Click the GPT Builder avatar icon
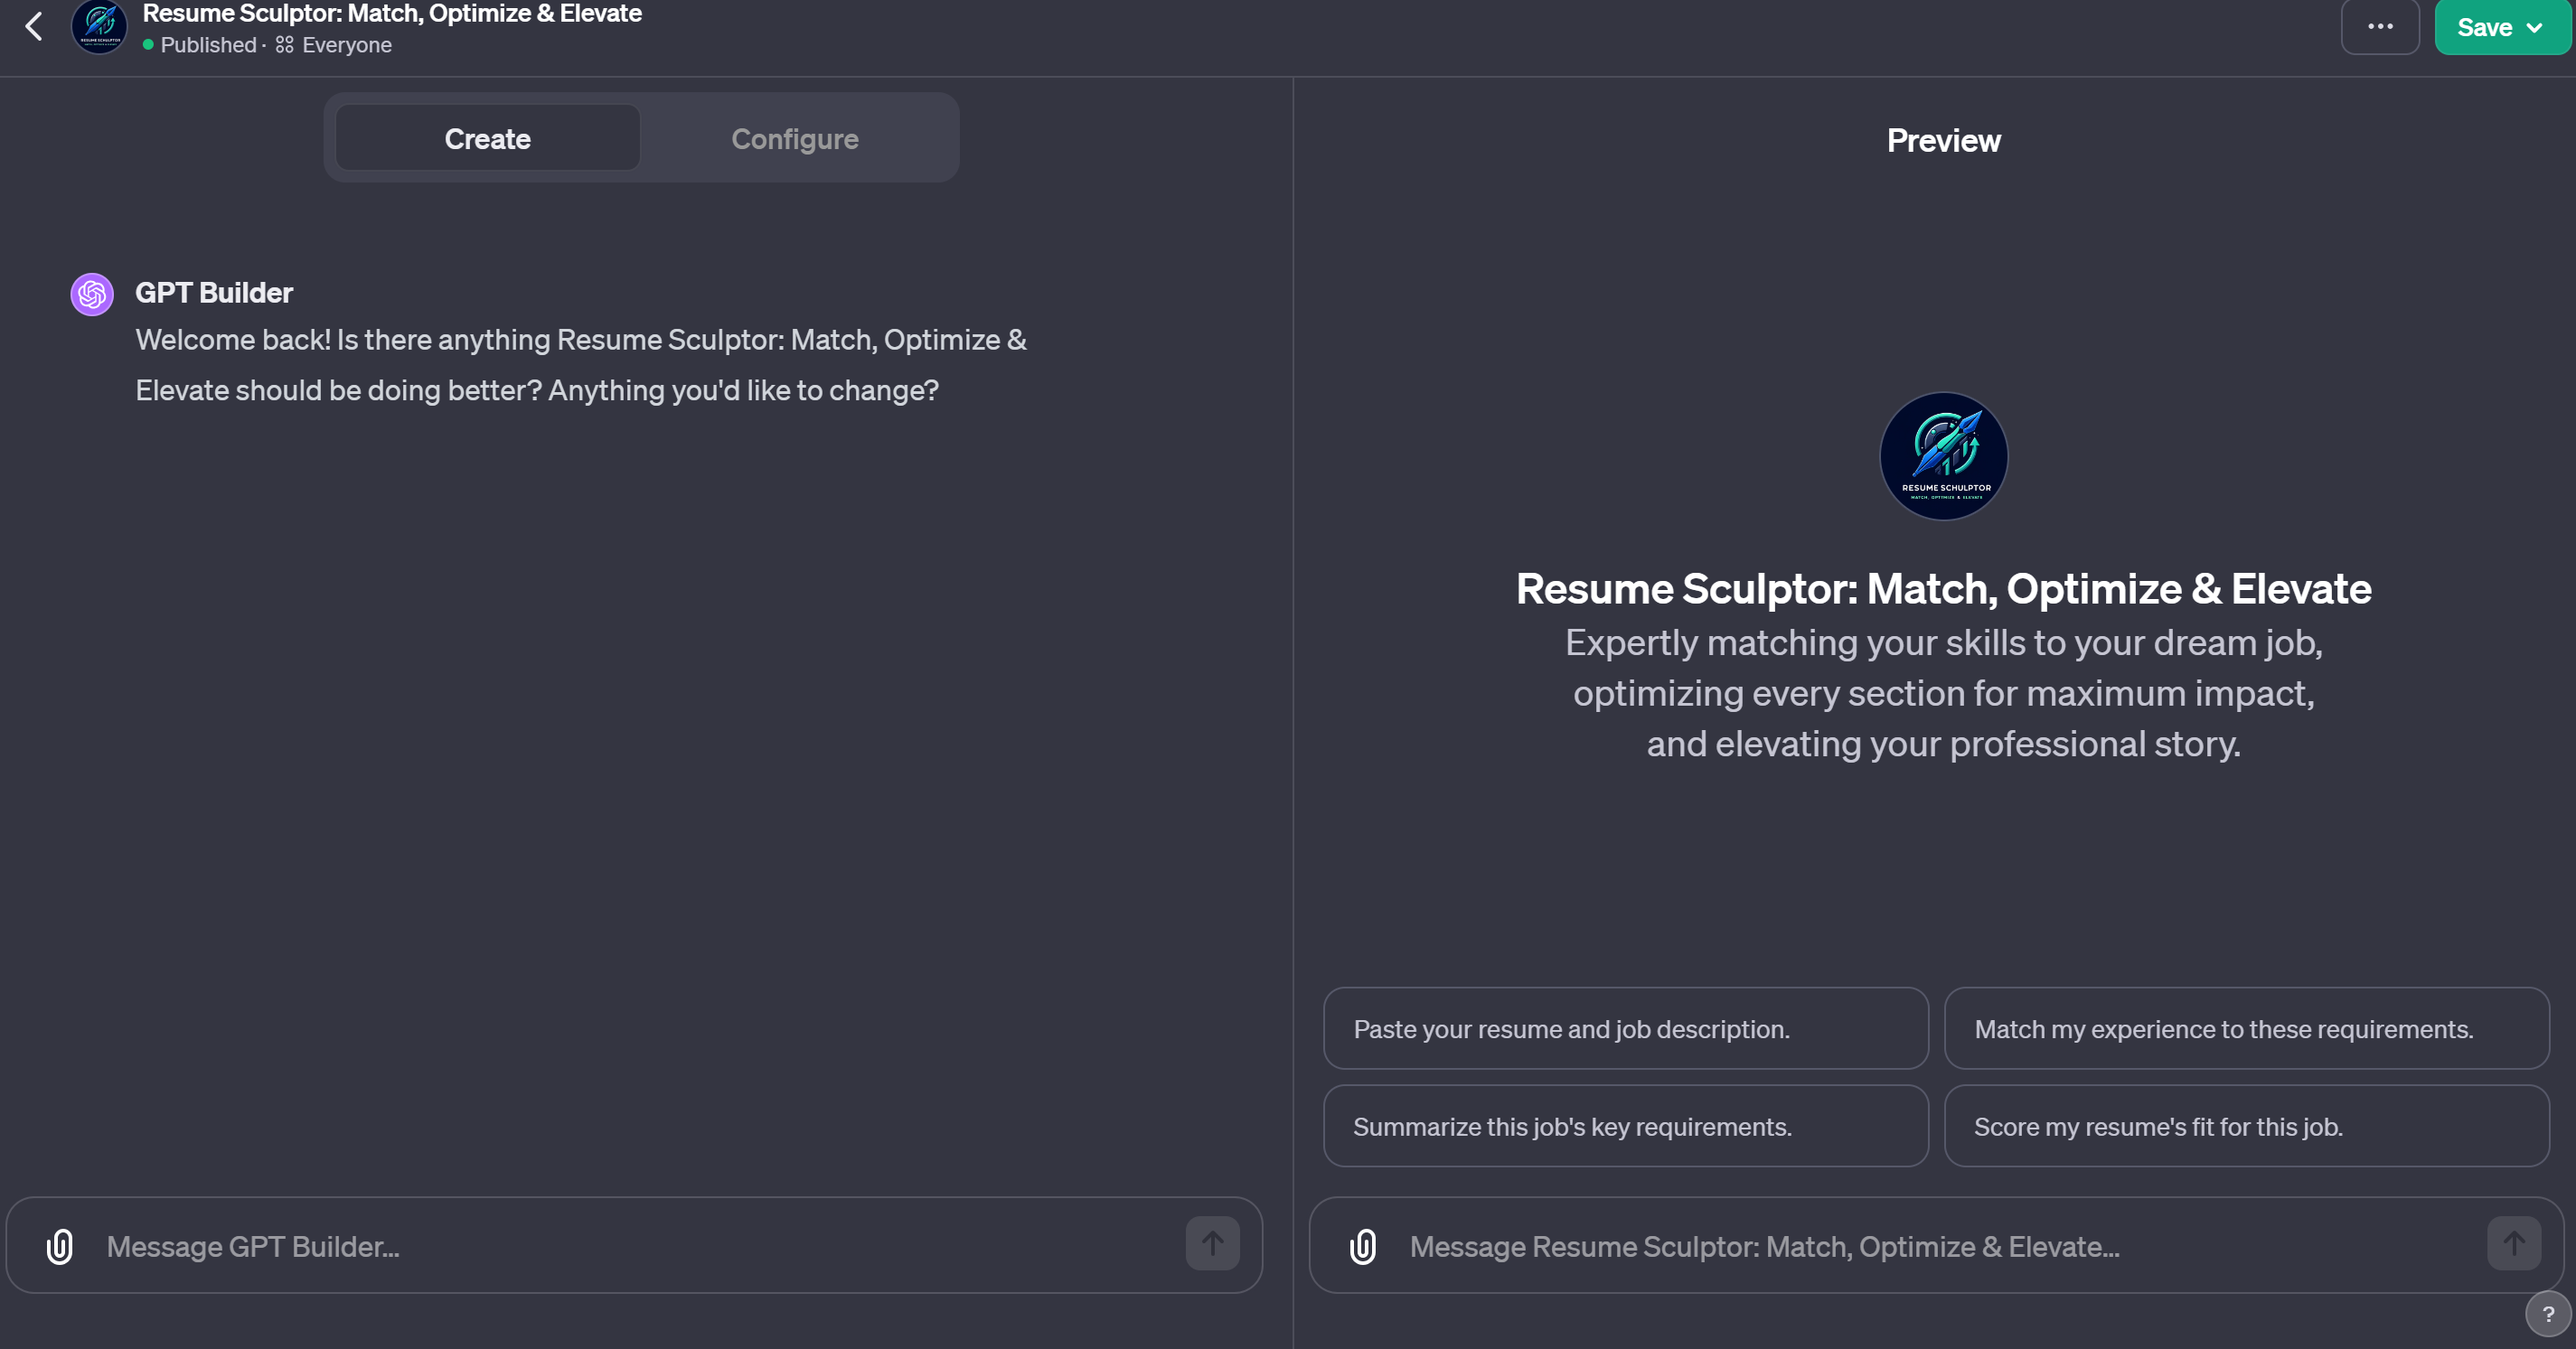The image size is (2576, 1349). [x=92, y=294]
